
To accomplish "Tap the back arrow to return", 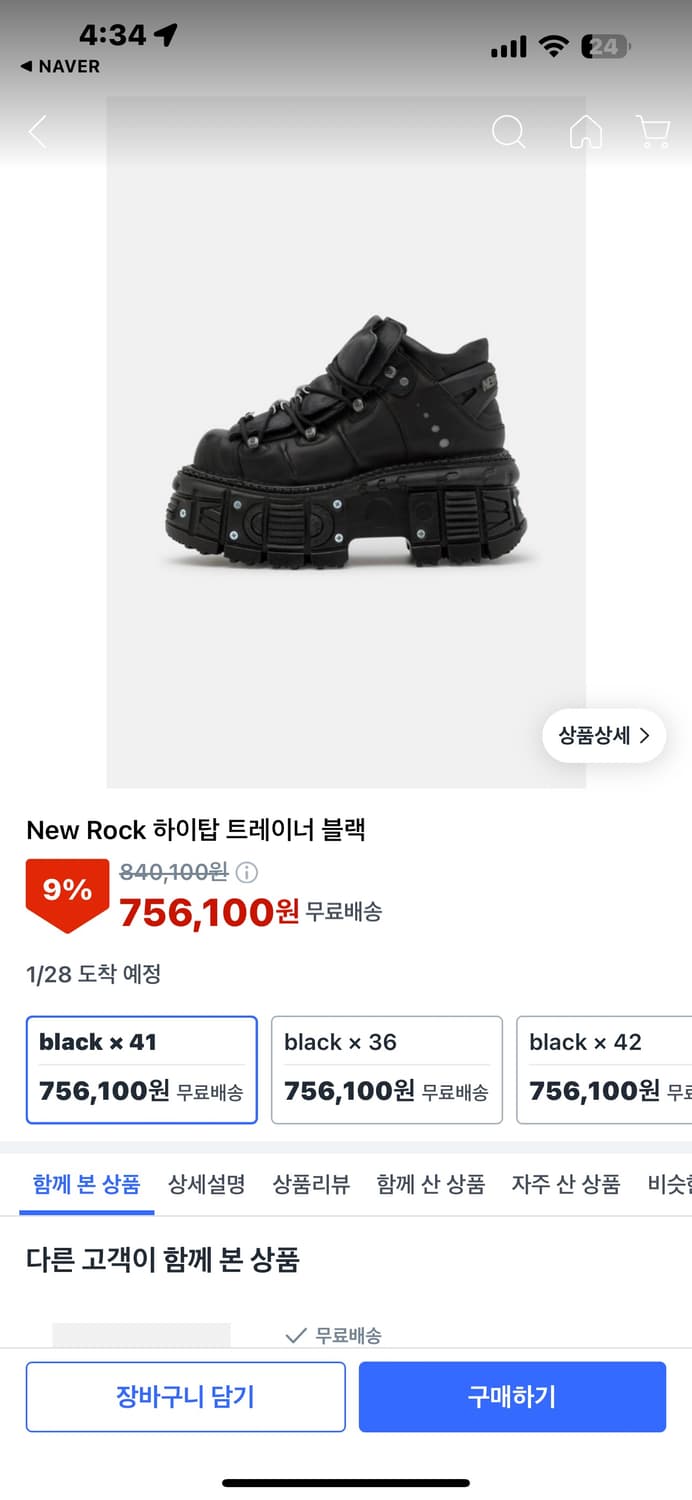I will click(37, 131).
